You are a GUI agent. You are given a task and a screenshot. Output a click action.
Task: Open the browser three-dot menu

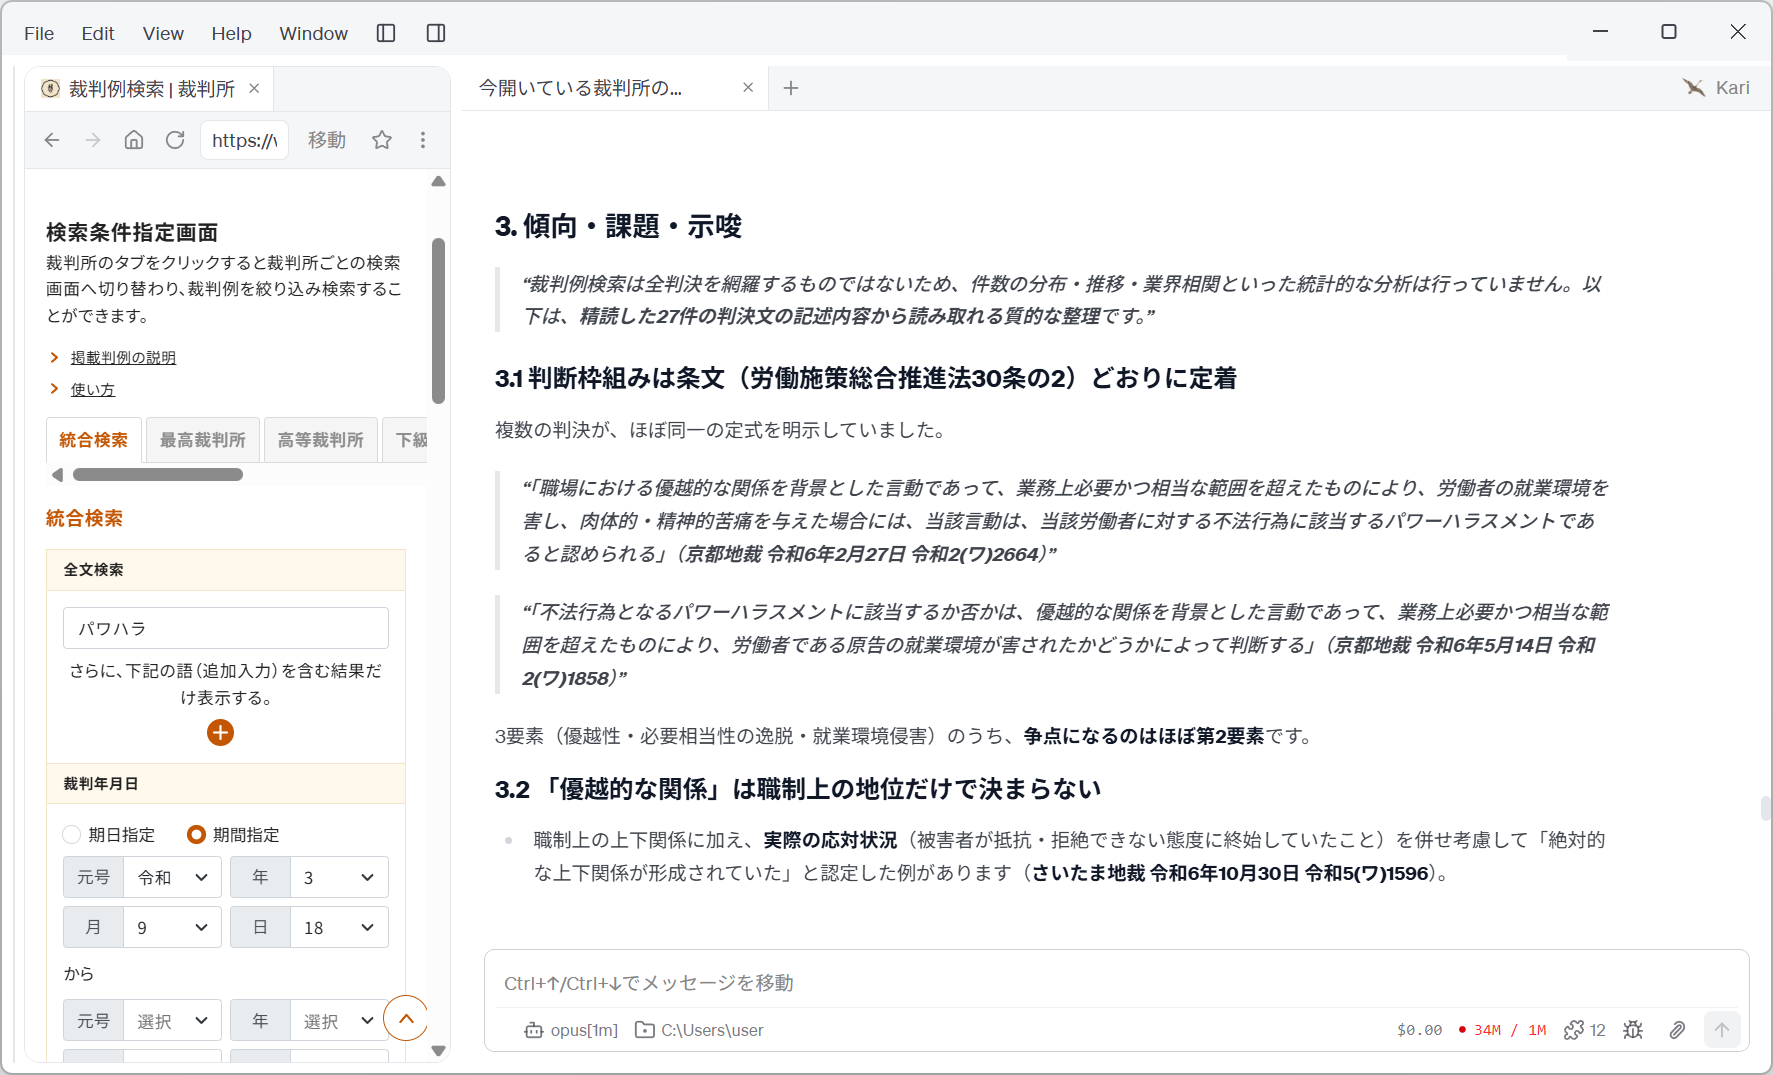(x=423, y=140)
